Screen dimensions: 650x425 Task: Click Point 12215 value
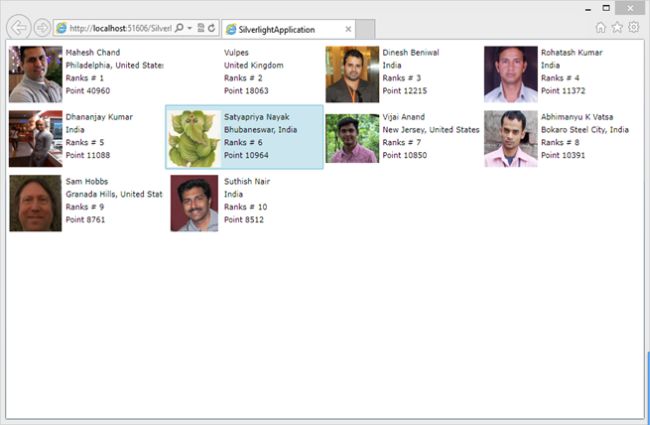[405, 91]
